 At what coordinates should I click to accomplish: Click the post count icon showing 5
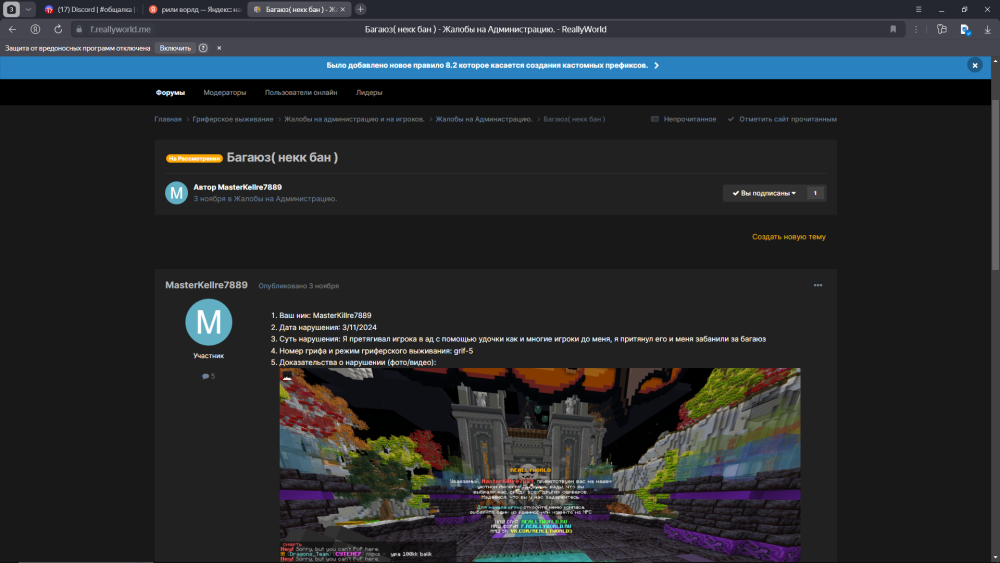(209, 376)
